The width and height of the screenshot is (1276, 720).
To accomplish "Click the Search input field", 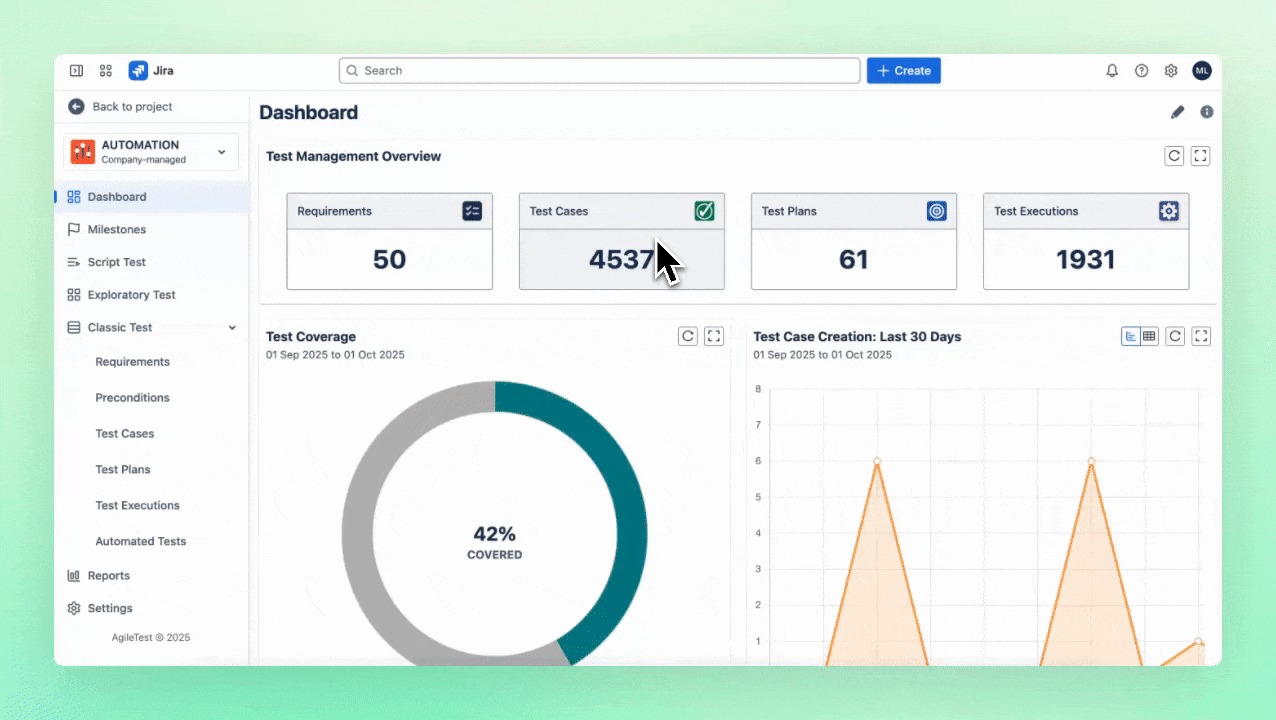I will pyautogui.click(x=600, y=71).
